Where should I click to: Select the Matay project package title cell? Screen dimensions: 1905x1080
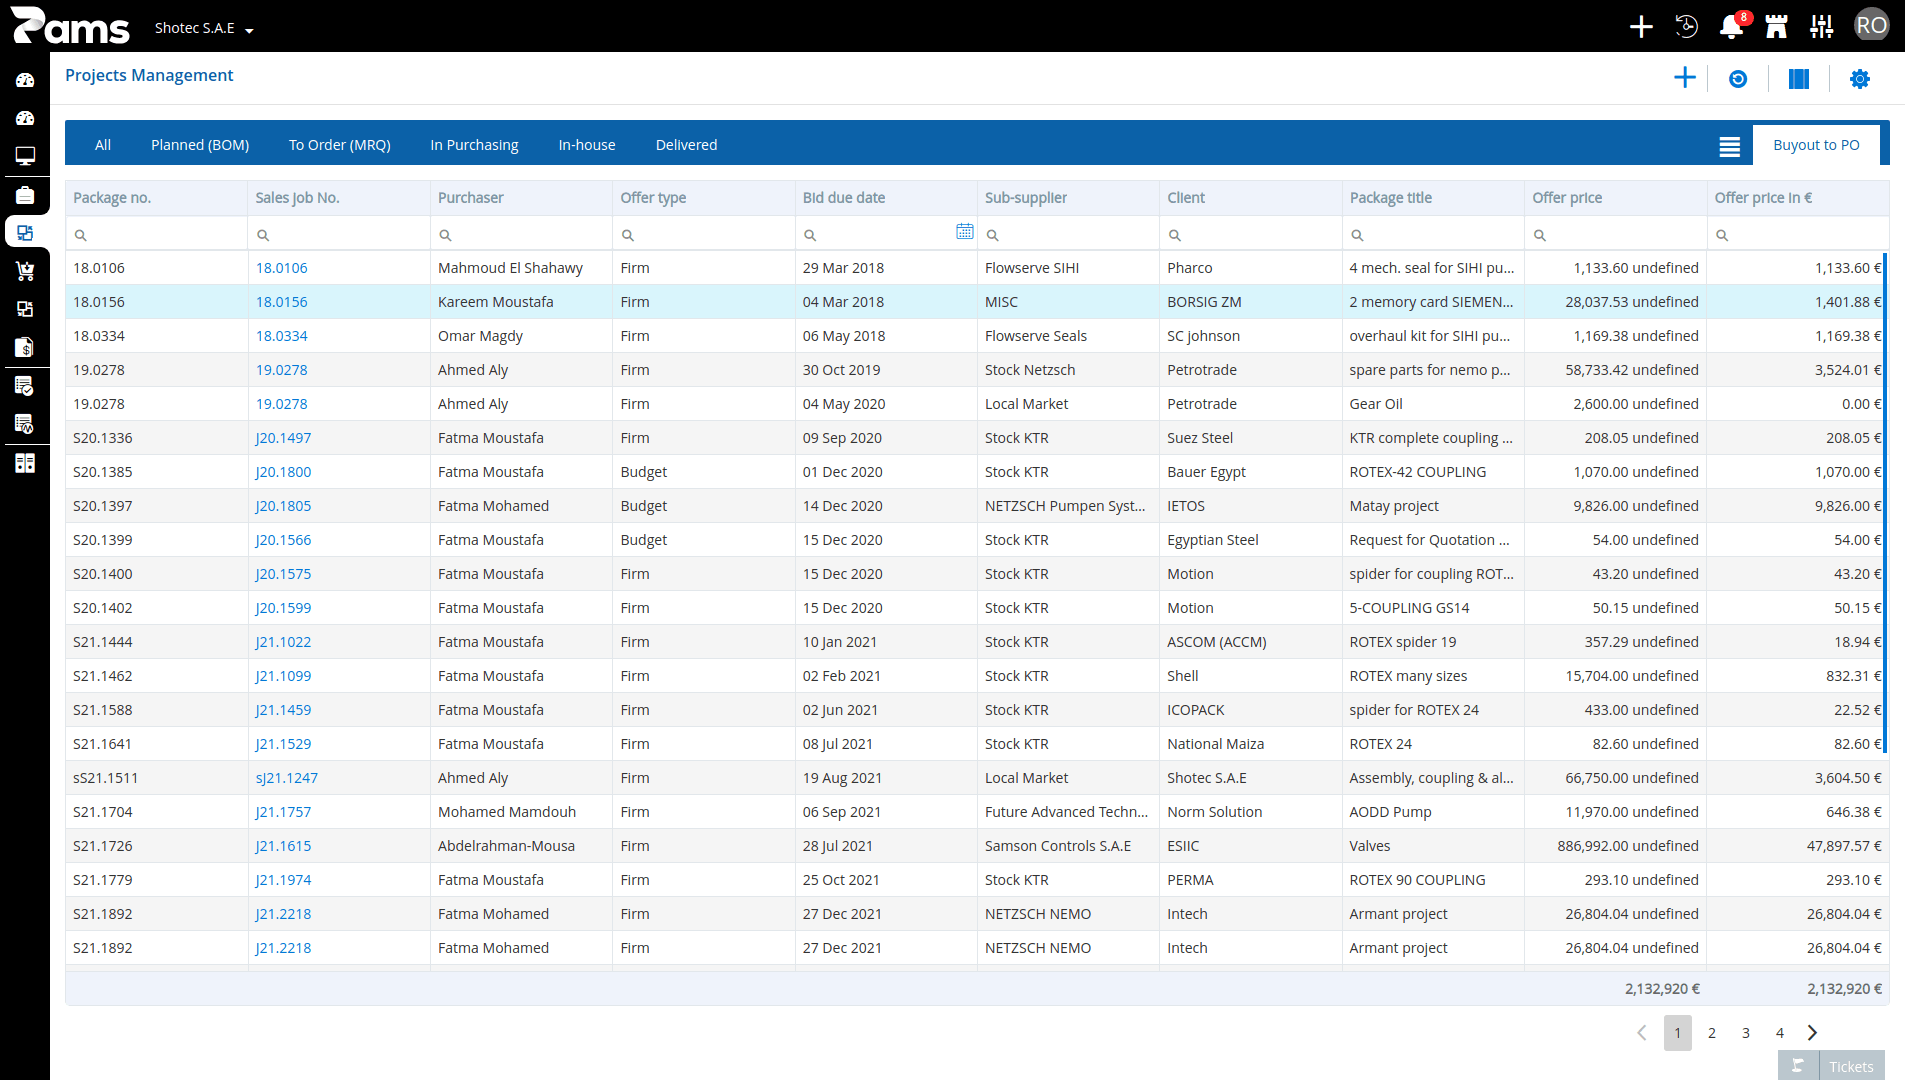(x=1433, y=506)
